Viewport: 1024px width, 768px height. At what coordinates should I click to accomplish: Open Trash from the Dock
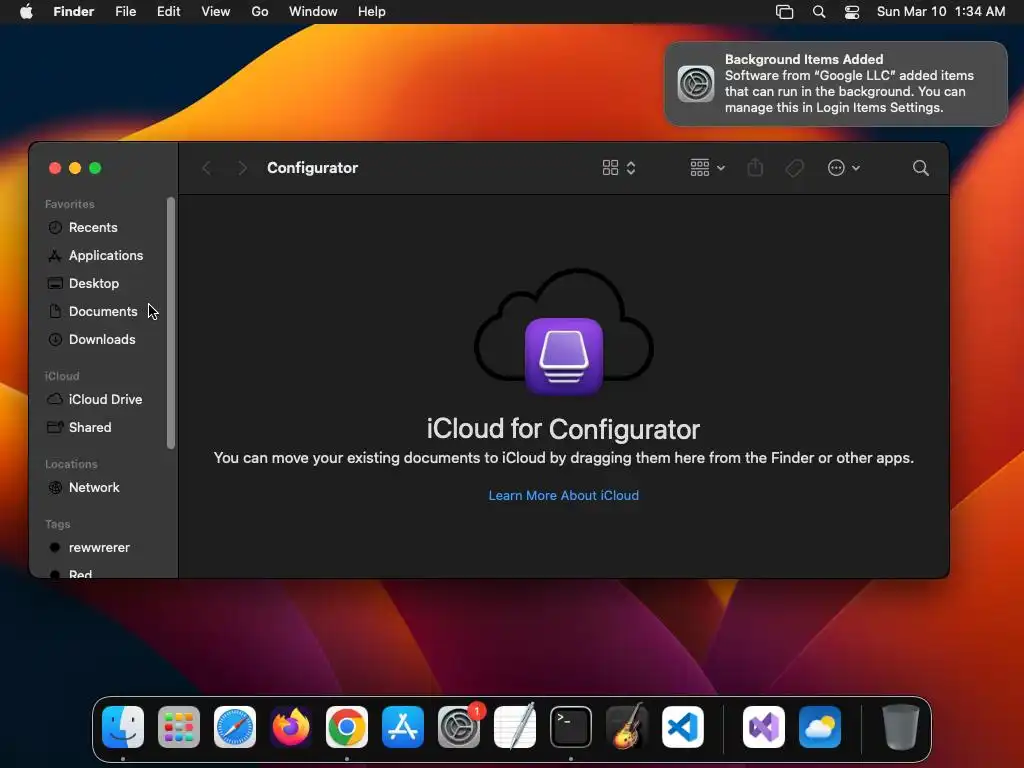point(901,727)
